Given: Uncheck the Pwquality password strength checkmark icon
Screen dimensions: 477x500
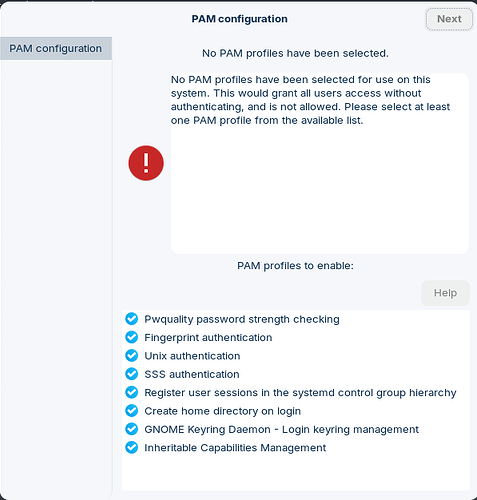Looking at the screenshot, I should (132, 319).
